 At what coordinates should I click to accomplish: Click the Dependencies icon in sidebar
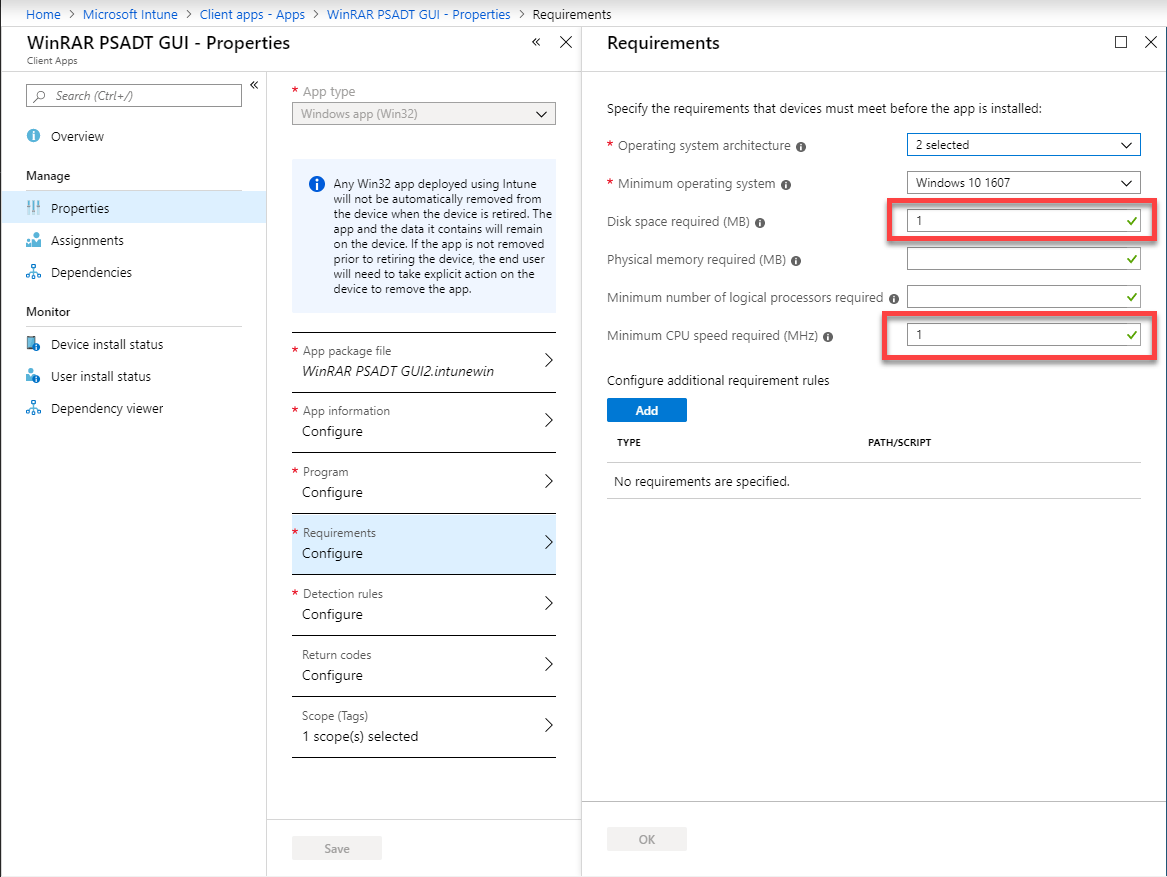34,273
